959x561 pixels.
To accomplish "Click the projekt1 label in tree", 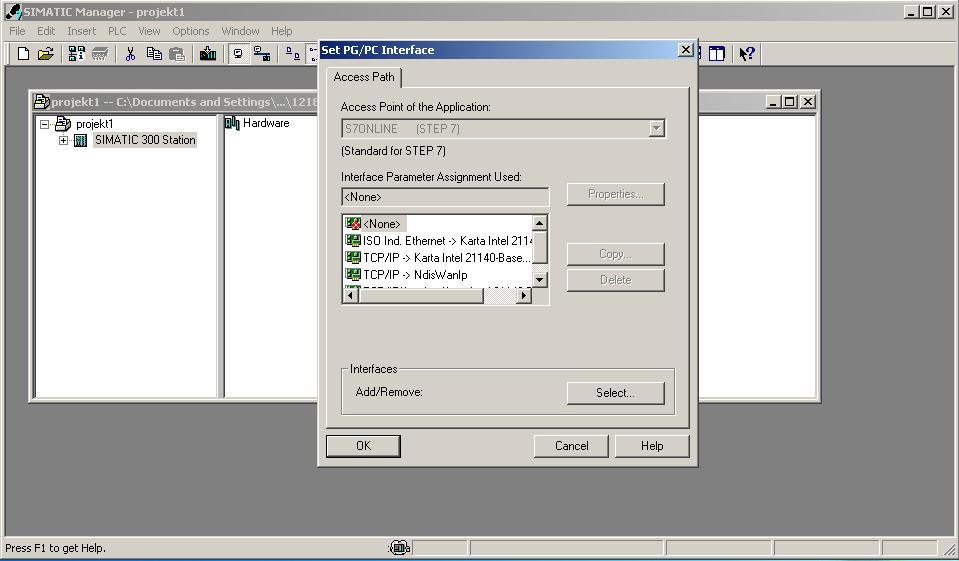I will [95, 124].
